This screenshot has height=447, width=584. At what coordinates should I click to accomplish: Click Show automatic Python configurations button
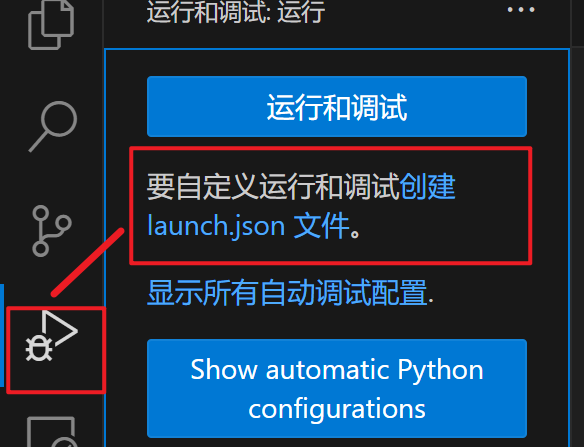tap(337, 389)
